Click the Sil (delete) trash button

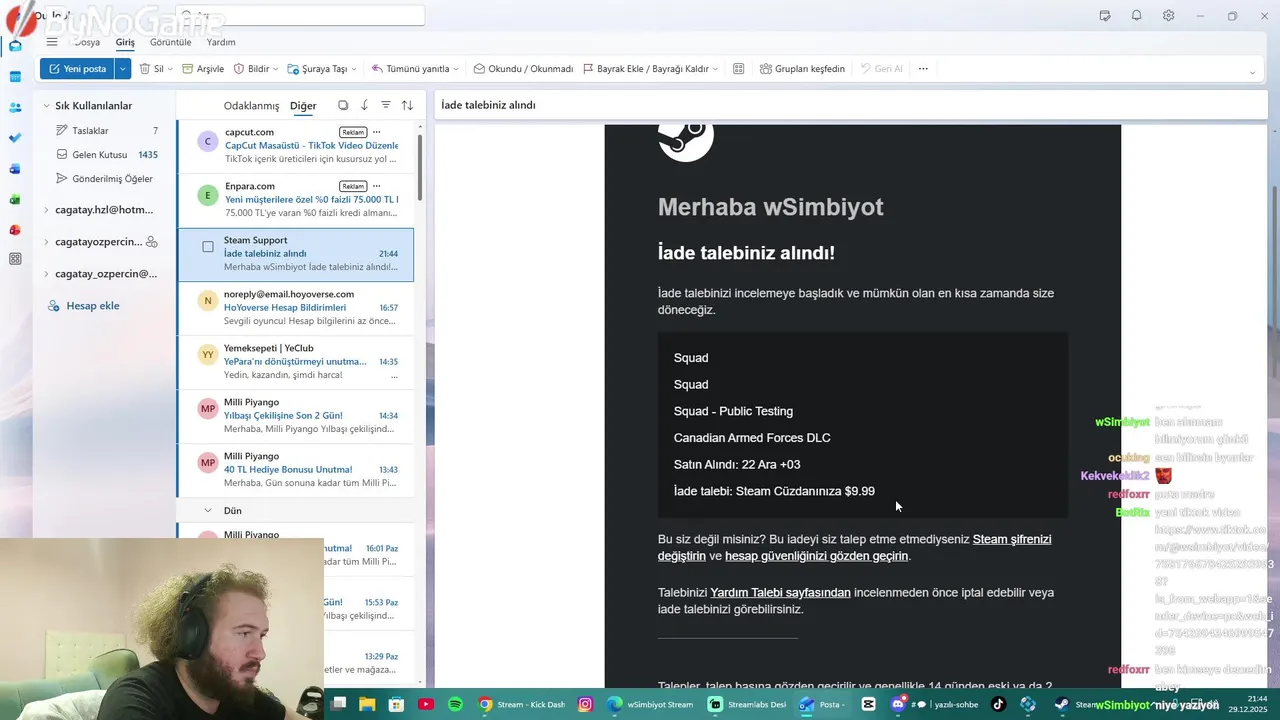[152, 69]
